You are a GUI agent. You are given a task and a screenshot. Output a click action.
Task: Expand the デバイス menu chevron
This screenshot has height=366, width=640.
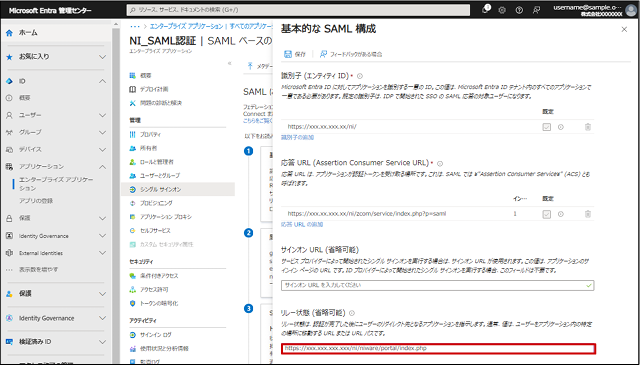pos(102,150)
